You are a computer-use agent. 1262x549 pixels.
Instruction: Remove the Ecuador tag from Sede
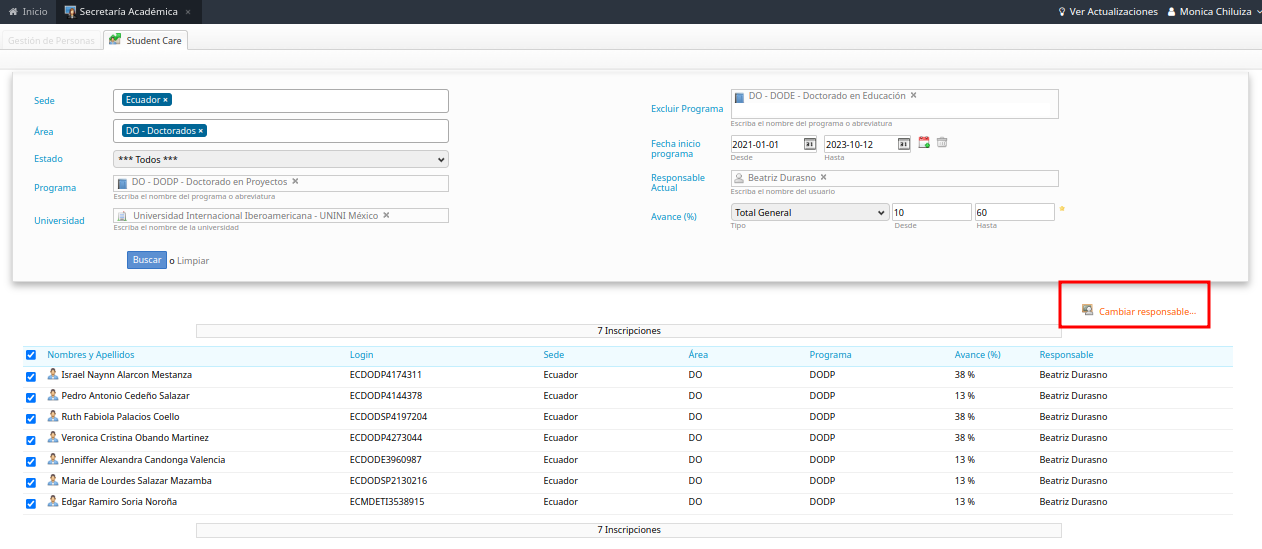click(166, 100)
